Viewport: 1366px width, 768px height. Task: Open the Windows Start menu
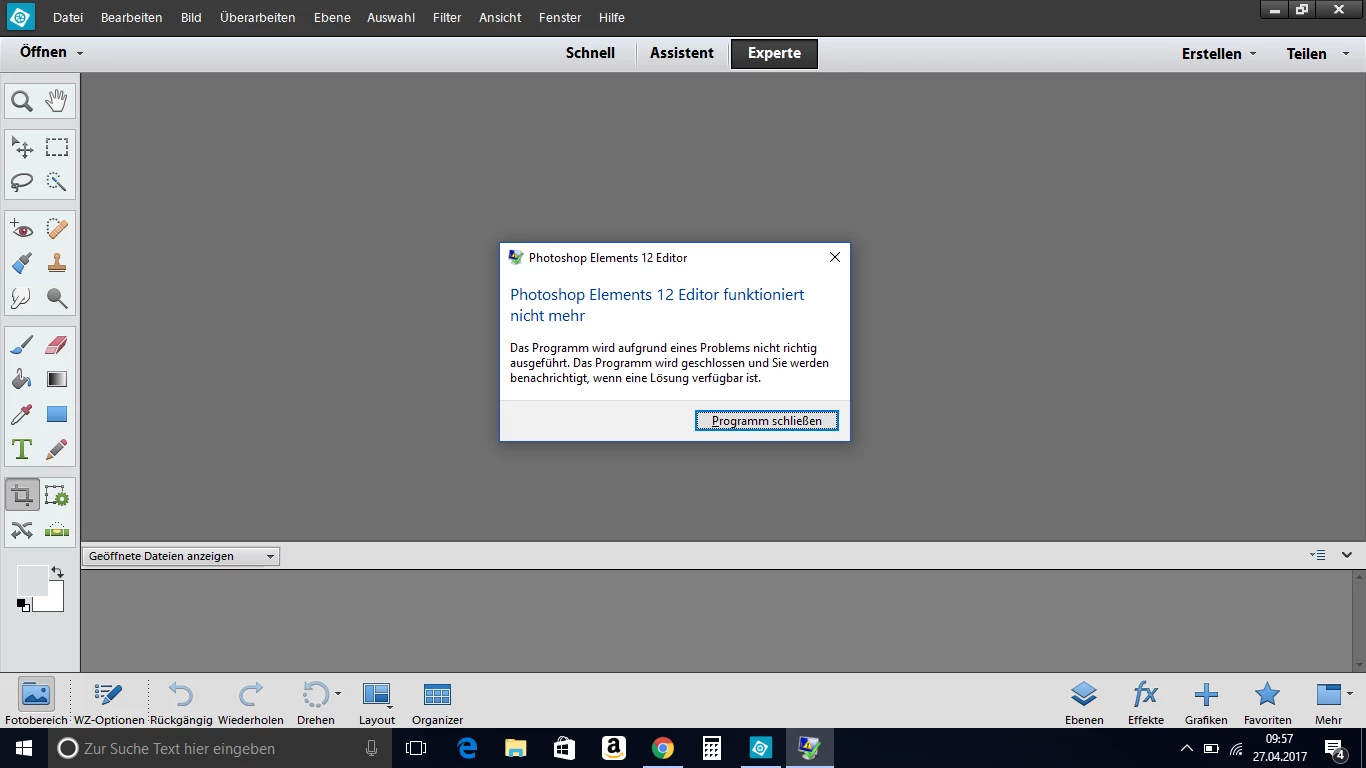click(x=23, y=748)
